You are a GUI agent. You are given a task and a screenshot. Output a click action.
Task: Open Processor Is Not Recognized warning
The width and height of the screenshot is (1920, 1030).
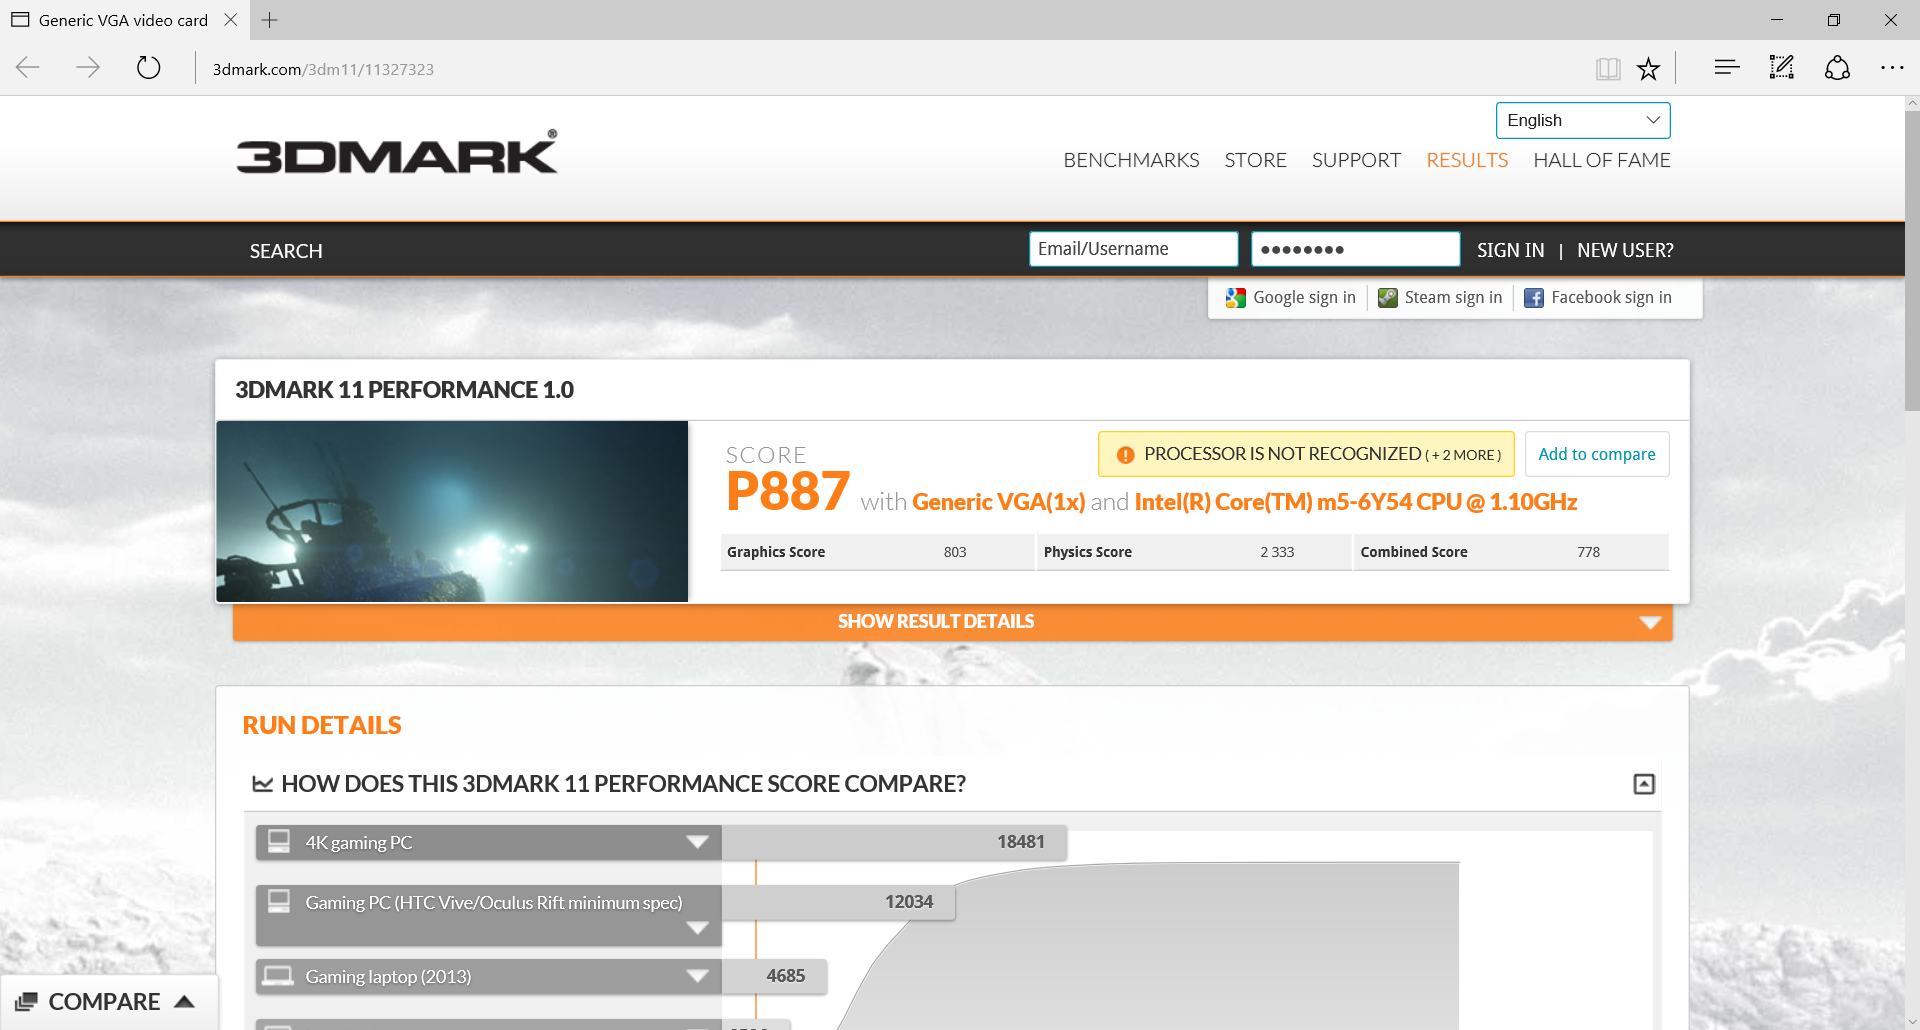coord(1306,454)
